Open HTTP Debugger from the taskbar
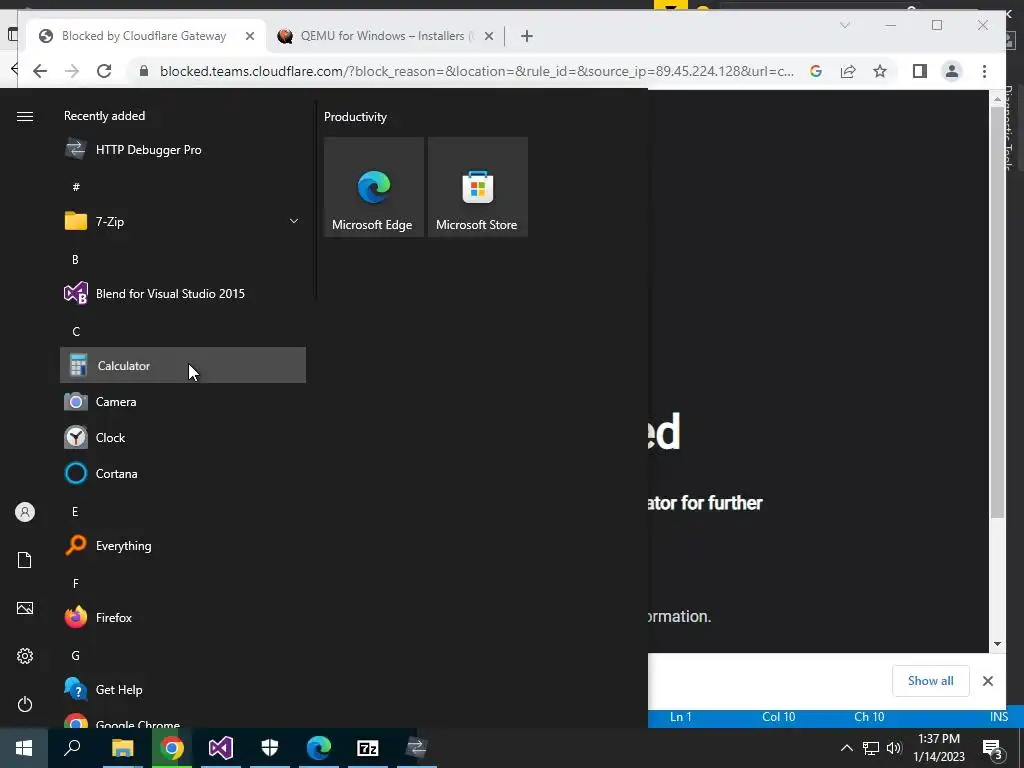The image size is (1024, 768). click(x=416, y=748)
